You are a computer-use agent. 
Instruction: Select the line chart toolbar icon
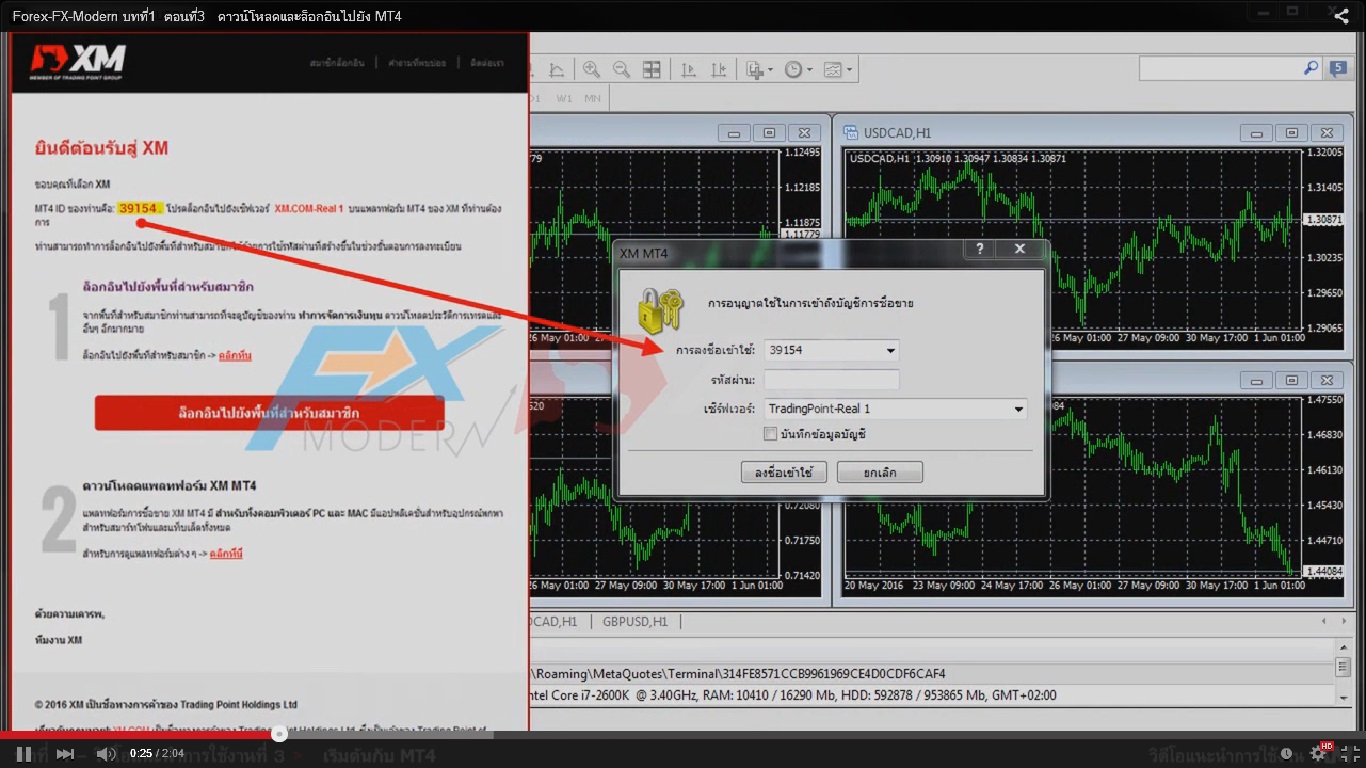[x=557, y=70]
